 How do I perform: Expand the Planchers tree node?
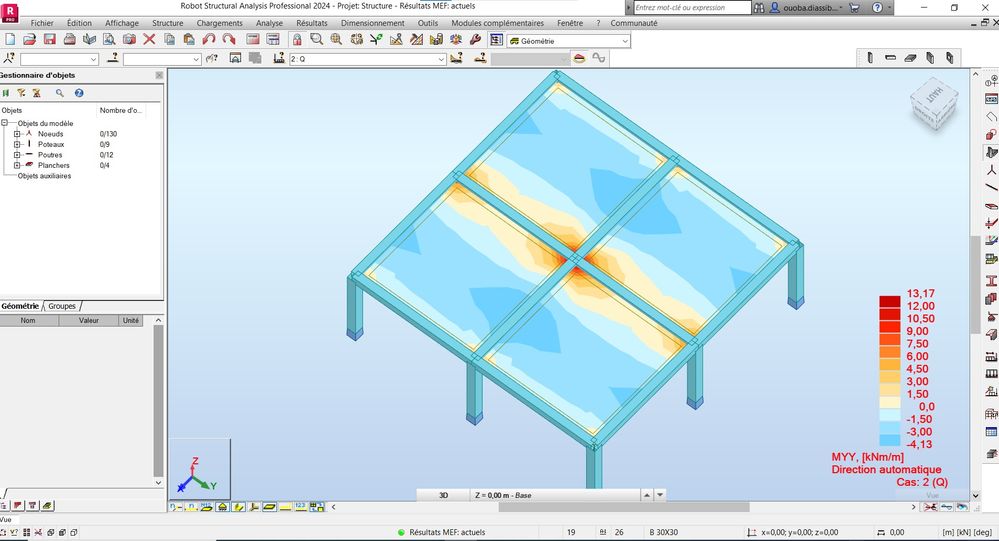pyautogui.click(x=17, y=165)
